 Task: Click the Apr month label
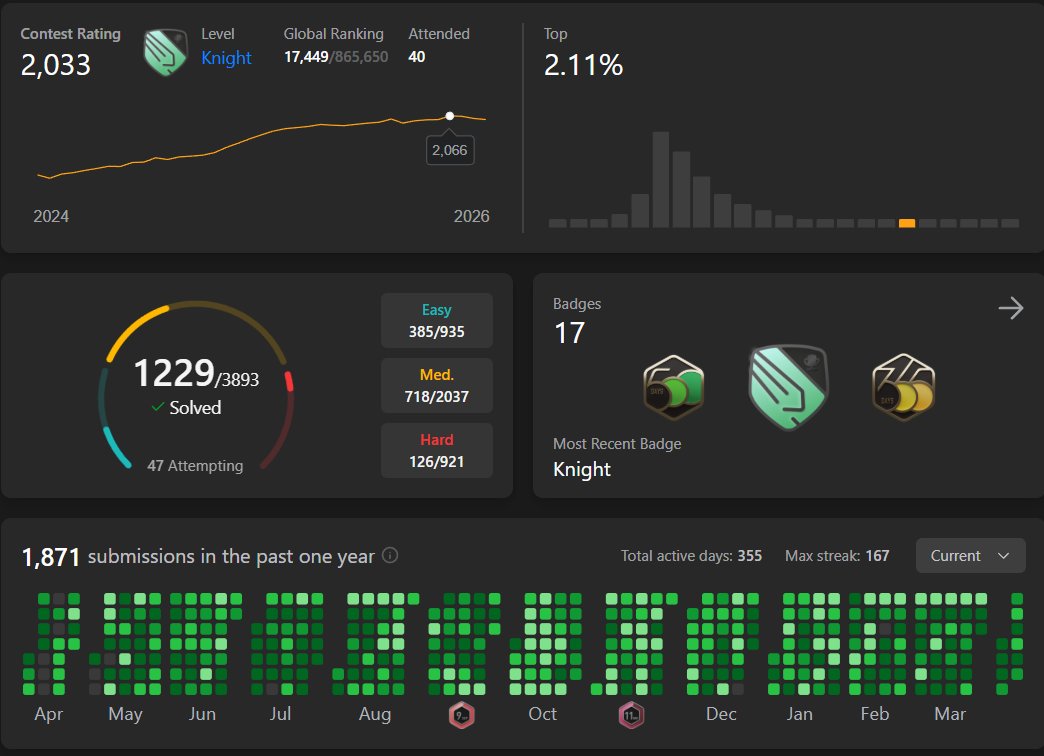(x=49, y=714)
